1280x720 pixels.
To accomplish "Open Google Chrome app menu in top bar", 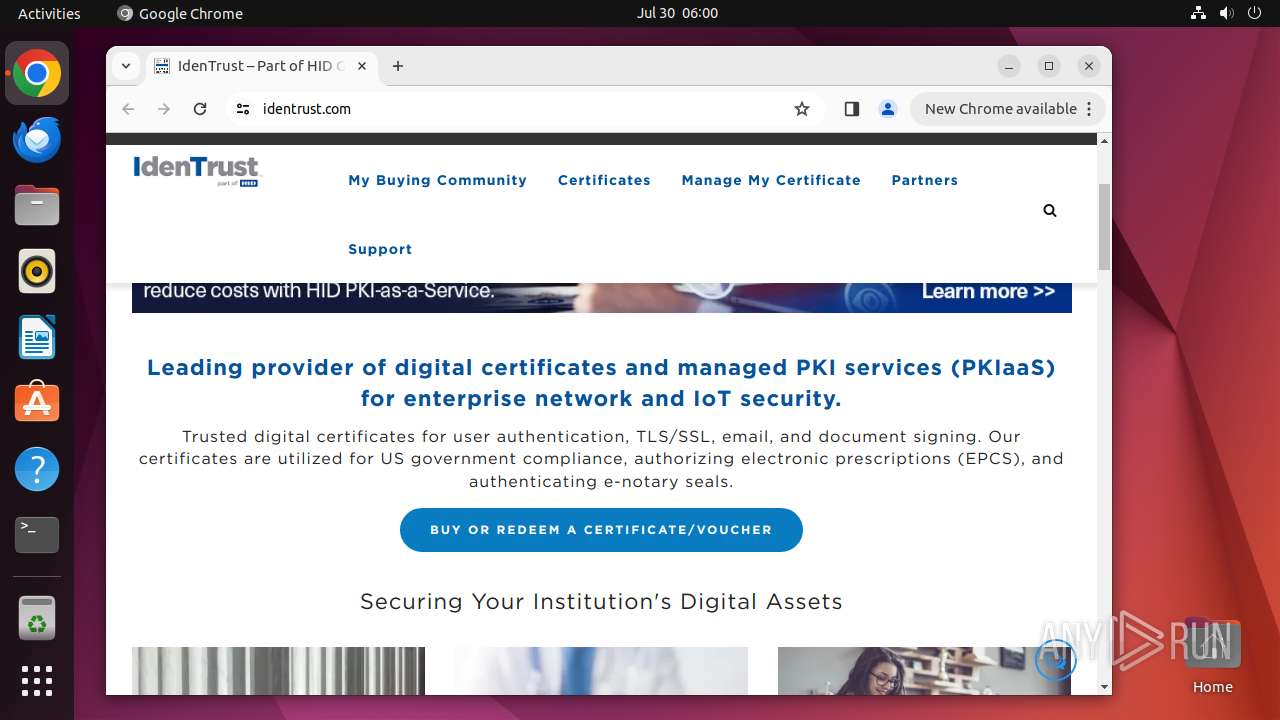I will coord(180,13).
